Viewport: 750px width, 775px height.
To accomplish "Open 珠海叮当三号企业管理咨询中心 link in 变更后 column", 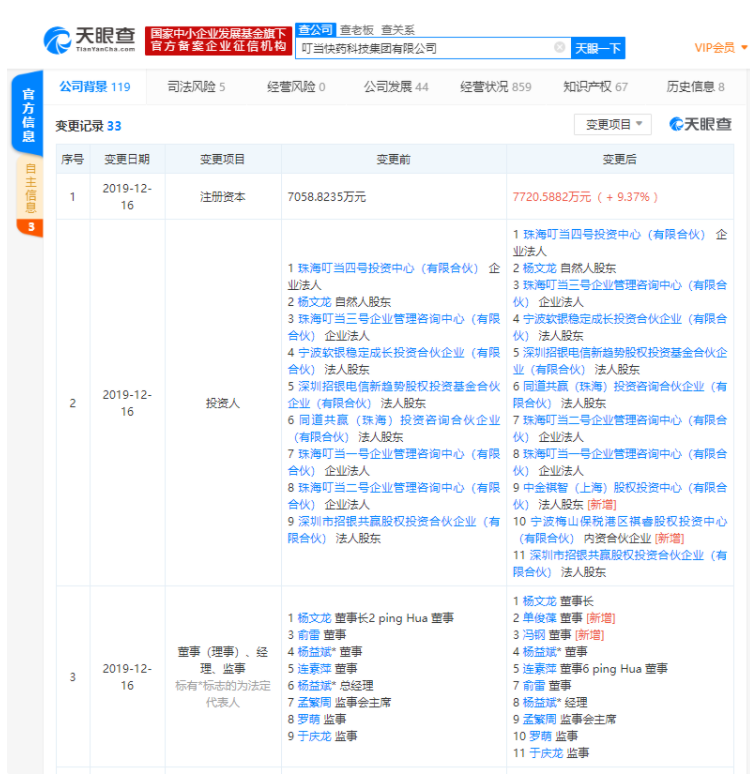I will click(x=619, y=293).
